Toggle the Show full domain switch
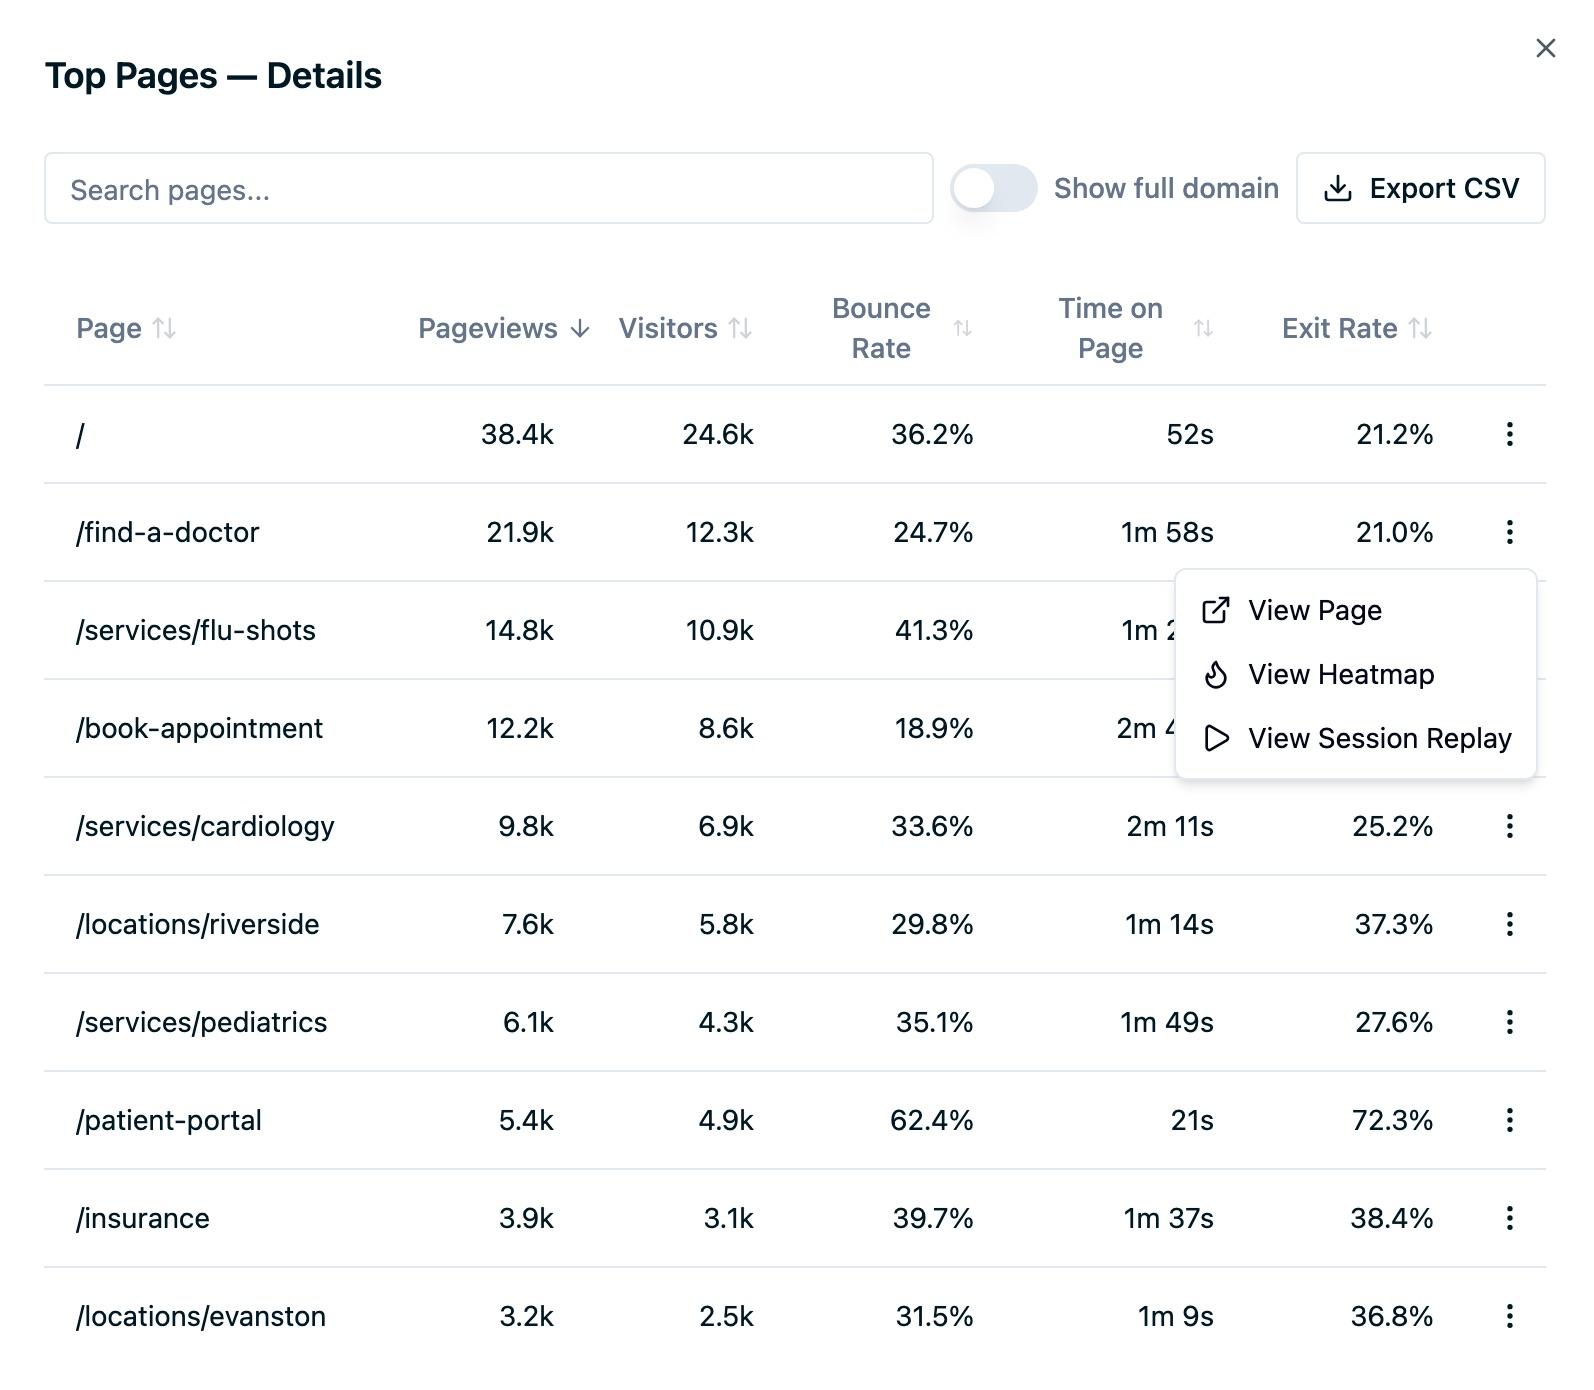The image size is (1594, 1390). [x=994, y=188]
